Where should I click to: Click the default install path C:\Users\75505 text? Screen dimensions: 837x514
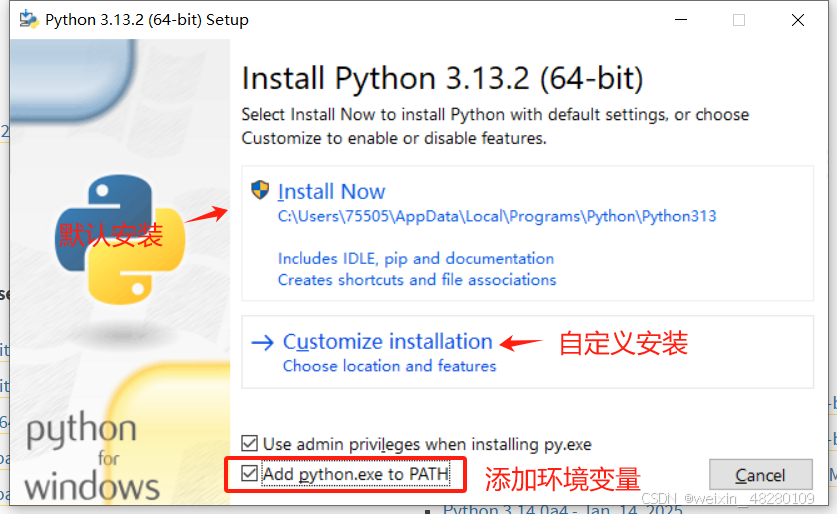coord(497,216)
